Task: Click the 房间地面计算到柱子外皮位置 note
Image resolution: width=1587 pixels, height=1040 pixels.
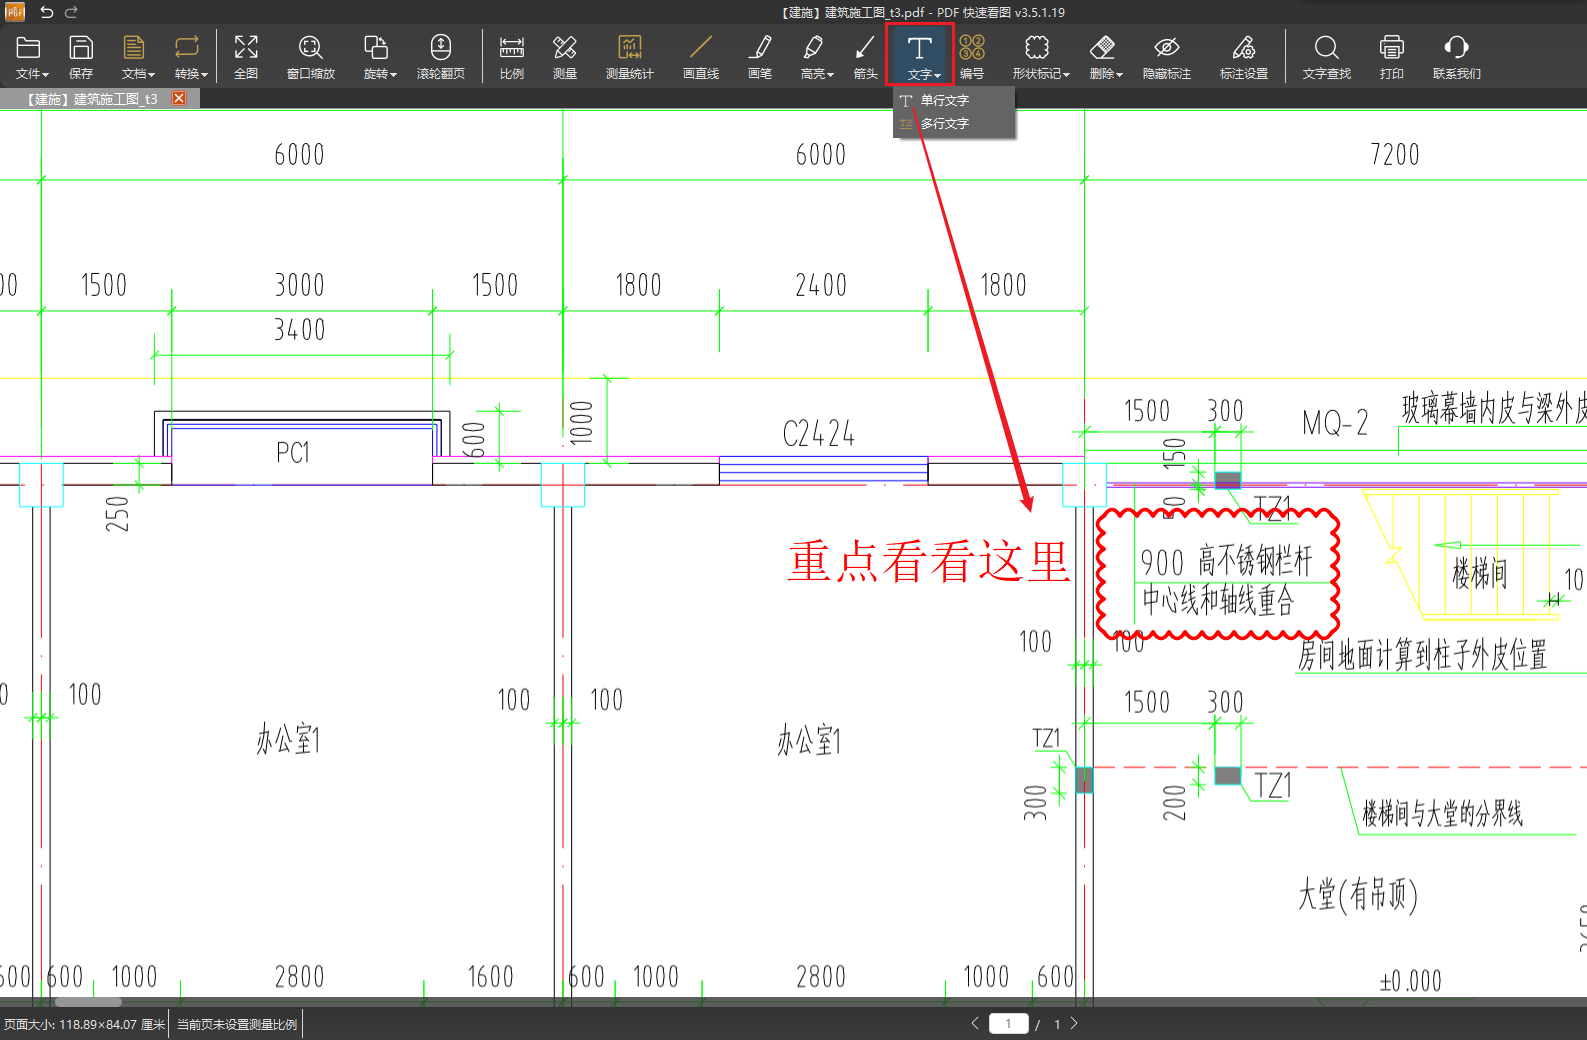Action: 1422,655
